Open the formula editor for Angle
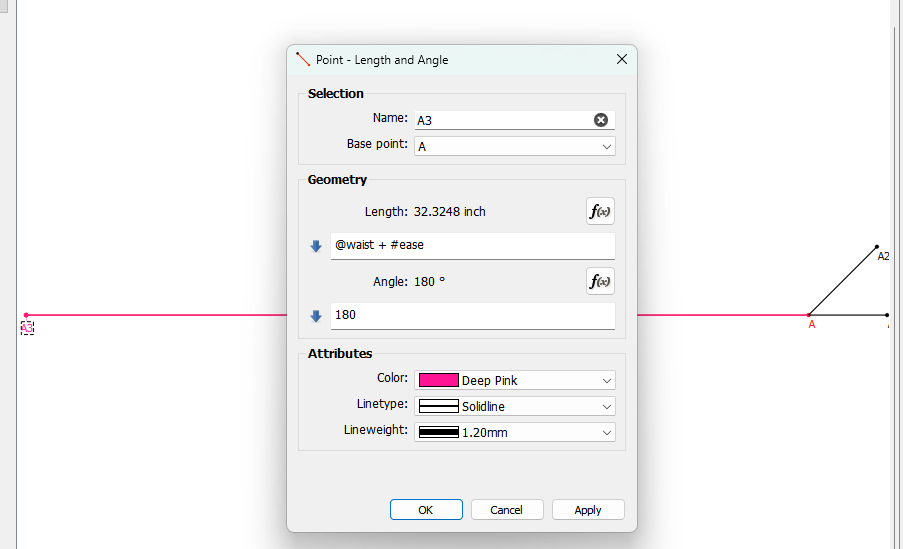The image size is (903, 549). pos(600,282)
